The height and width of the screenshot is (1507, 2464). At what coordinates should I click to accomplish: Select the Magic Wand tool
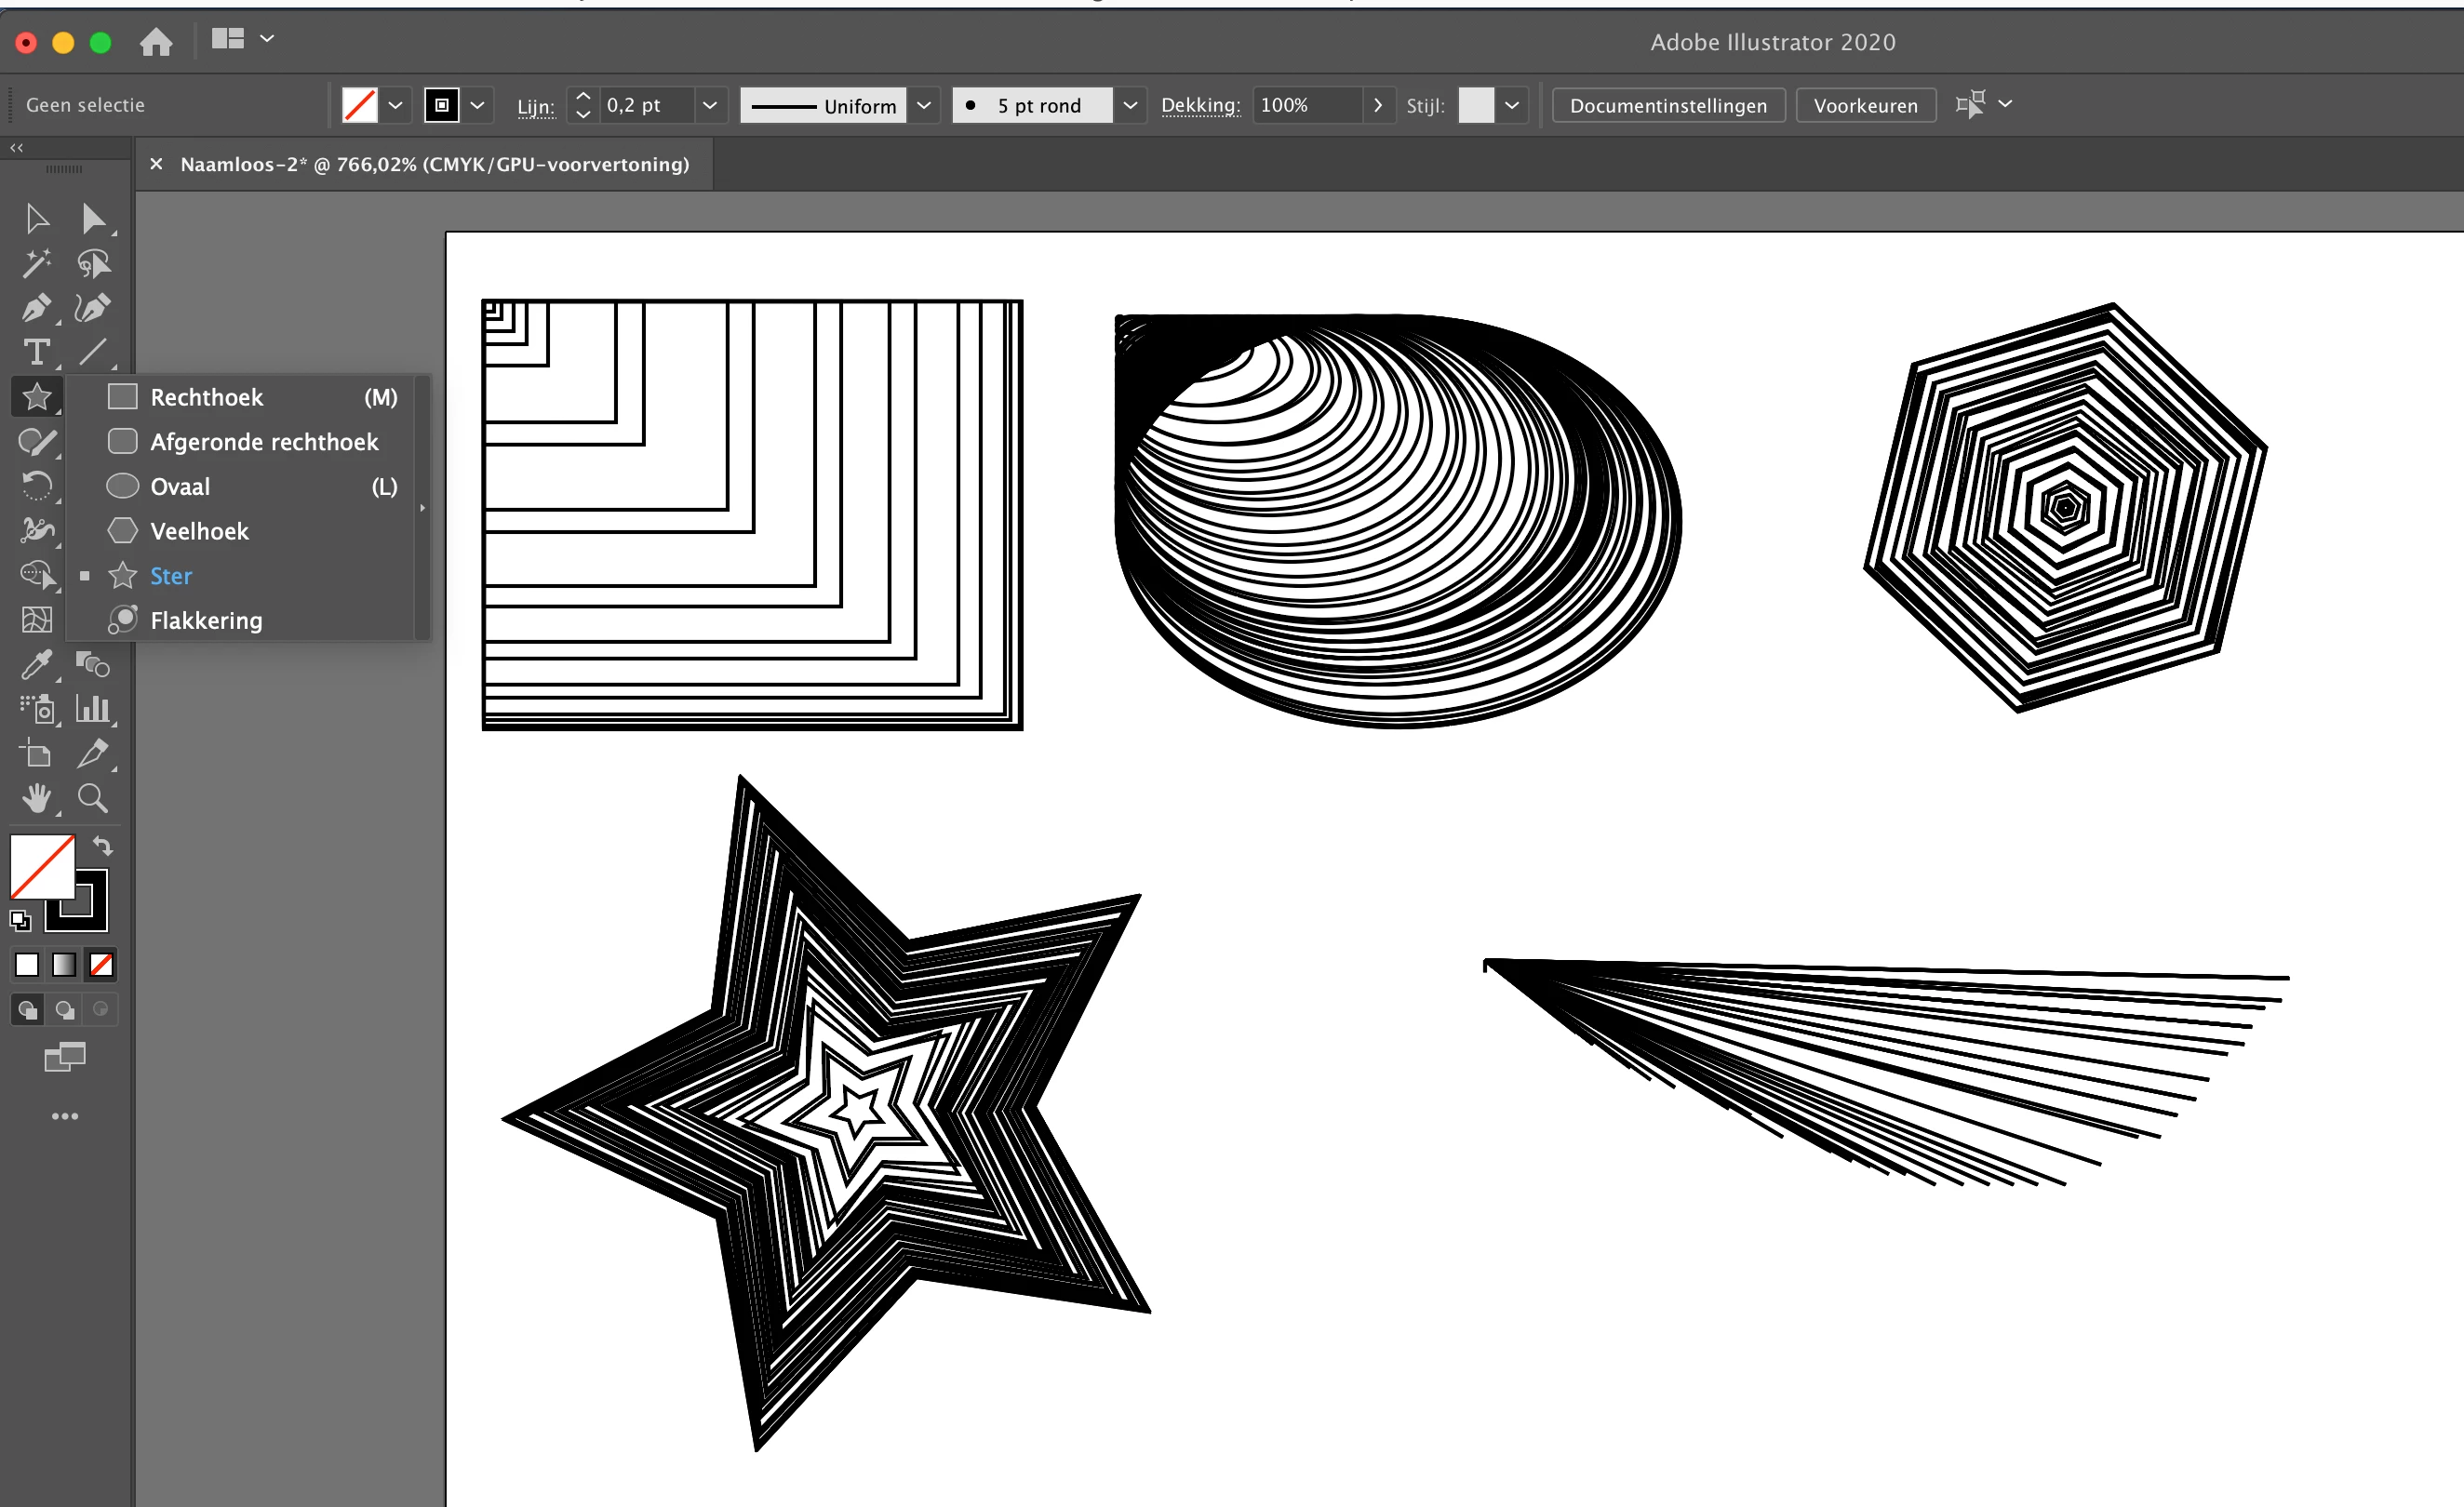(37, 263)
